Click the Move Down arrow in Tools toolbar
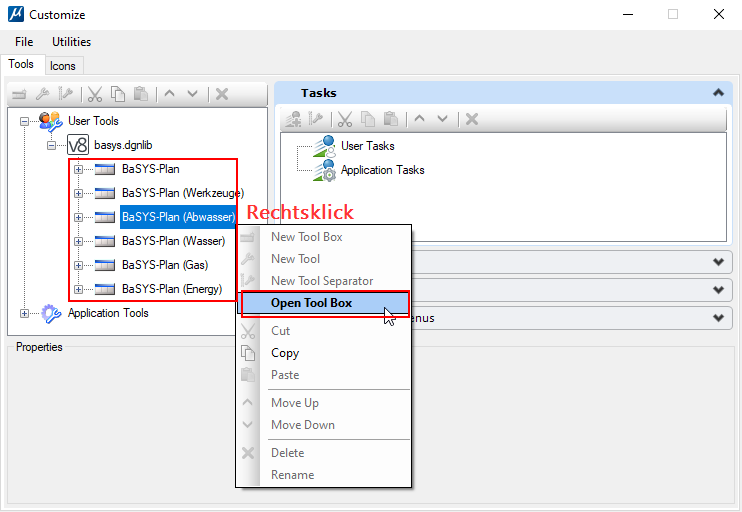This screenshot has width=742, height=512. [x=192, y=94]
